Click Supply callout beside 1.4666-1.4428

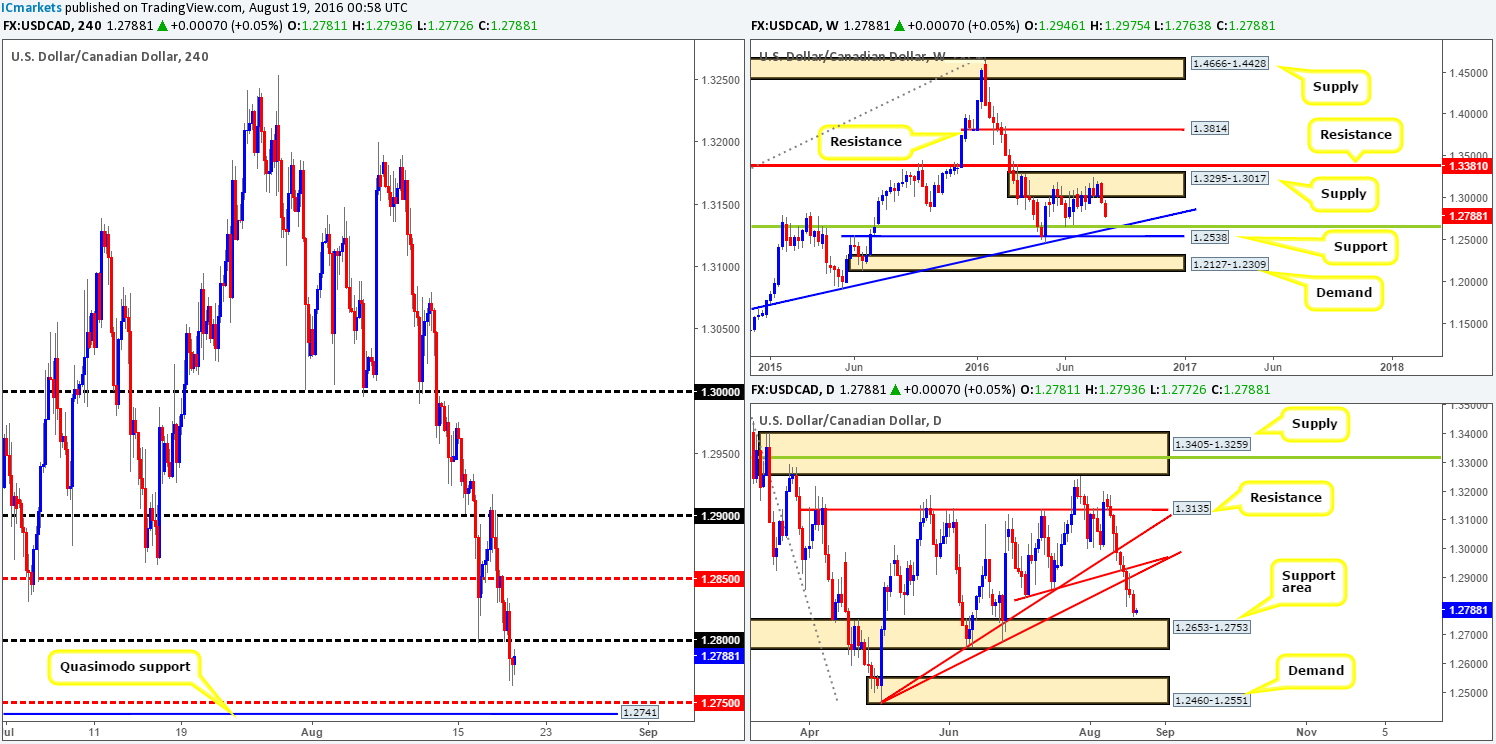pos(1335,87)
